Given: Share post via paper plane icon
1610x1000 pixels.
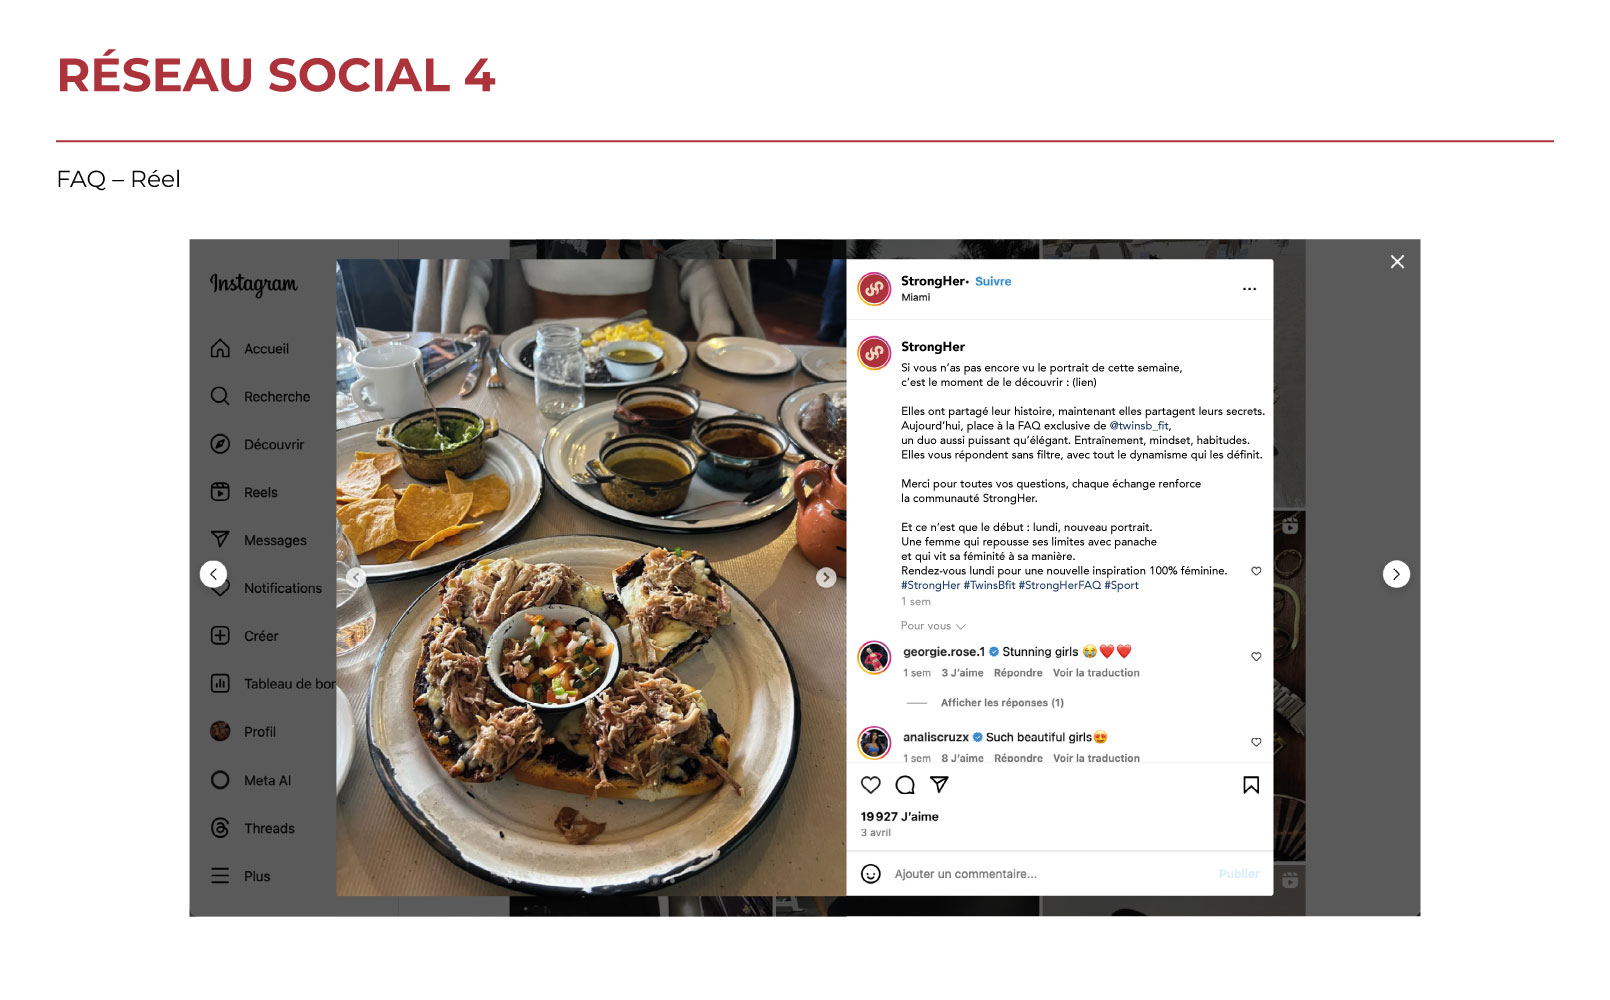Looking at the screenshot, I should pos(939,784).
